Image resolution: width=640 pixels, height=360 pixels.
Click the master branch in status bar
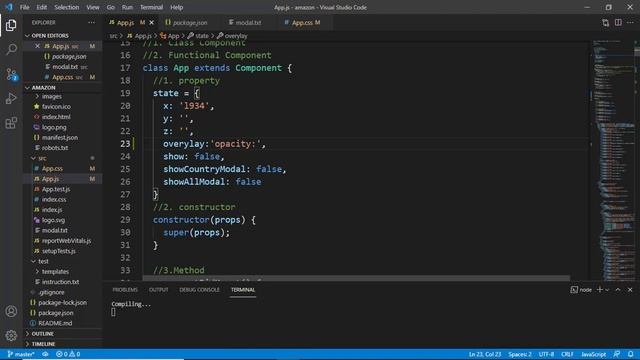(x=21, y=354)
